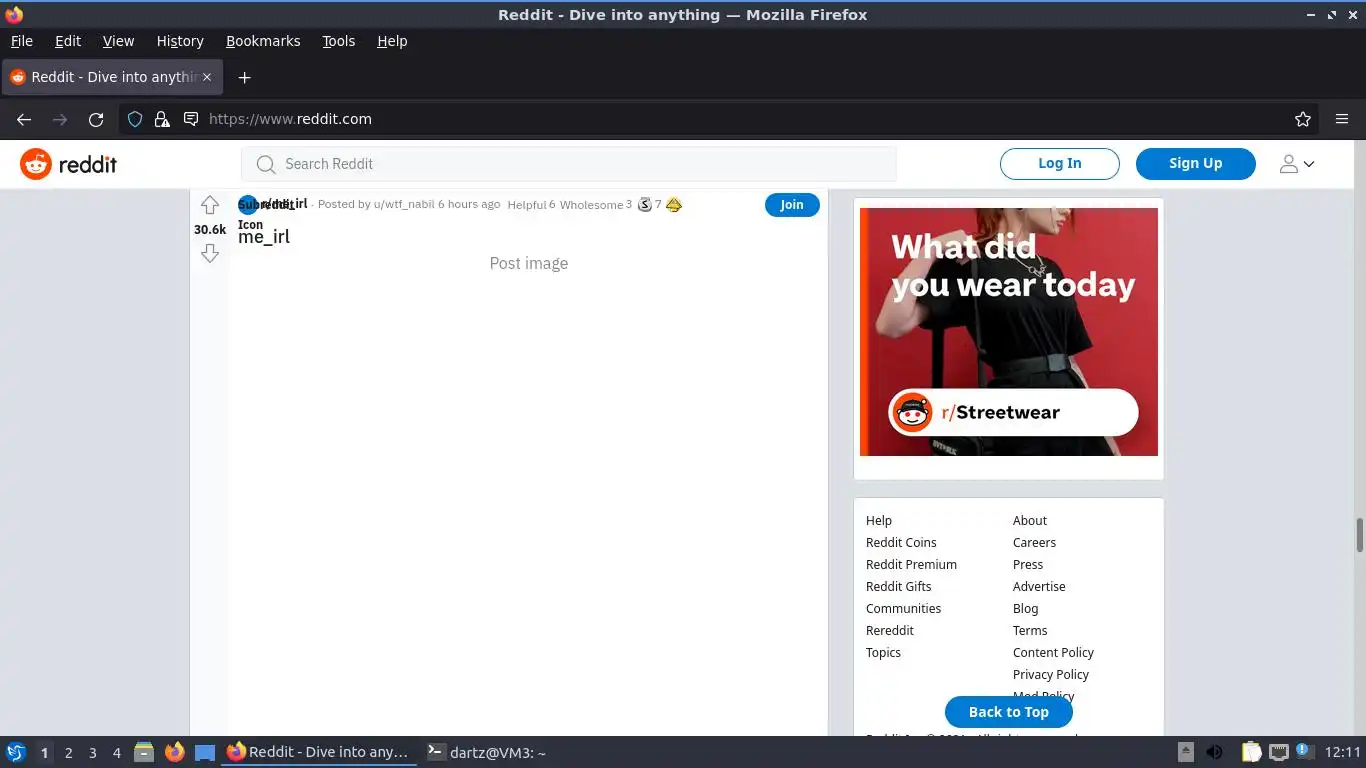Expand the user account dropdown

(1297, 164)
